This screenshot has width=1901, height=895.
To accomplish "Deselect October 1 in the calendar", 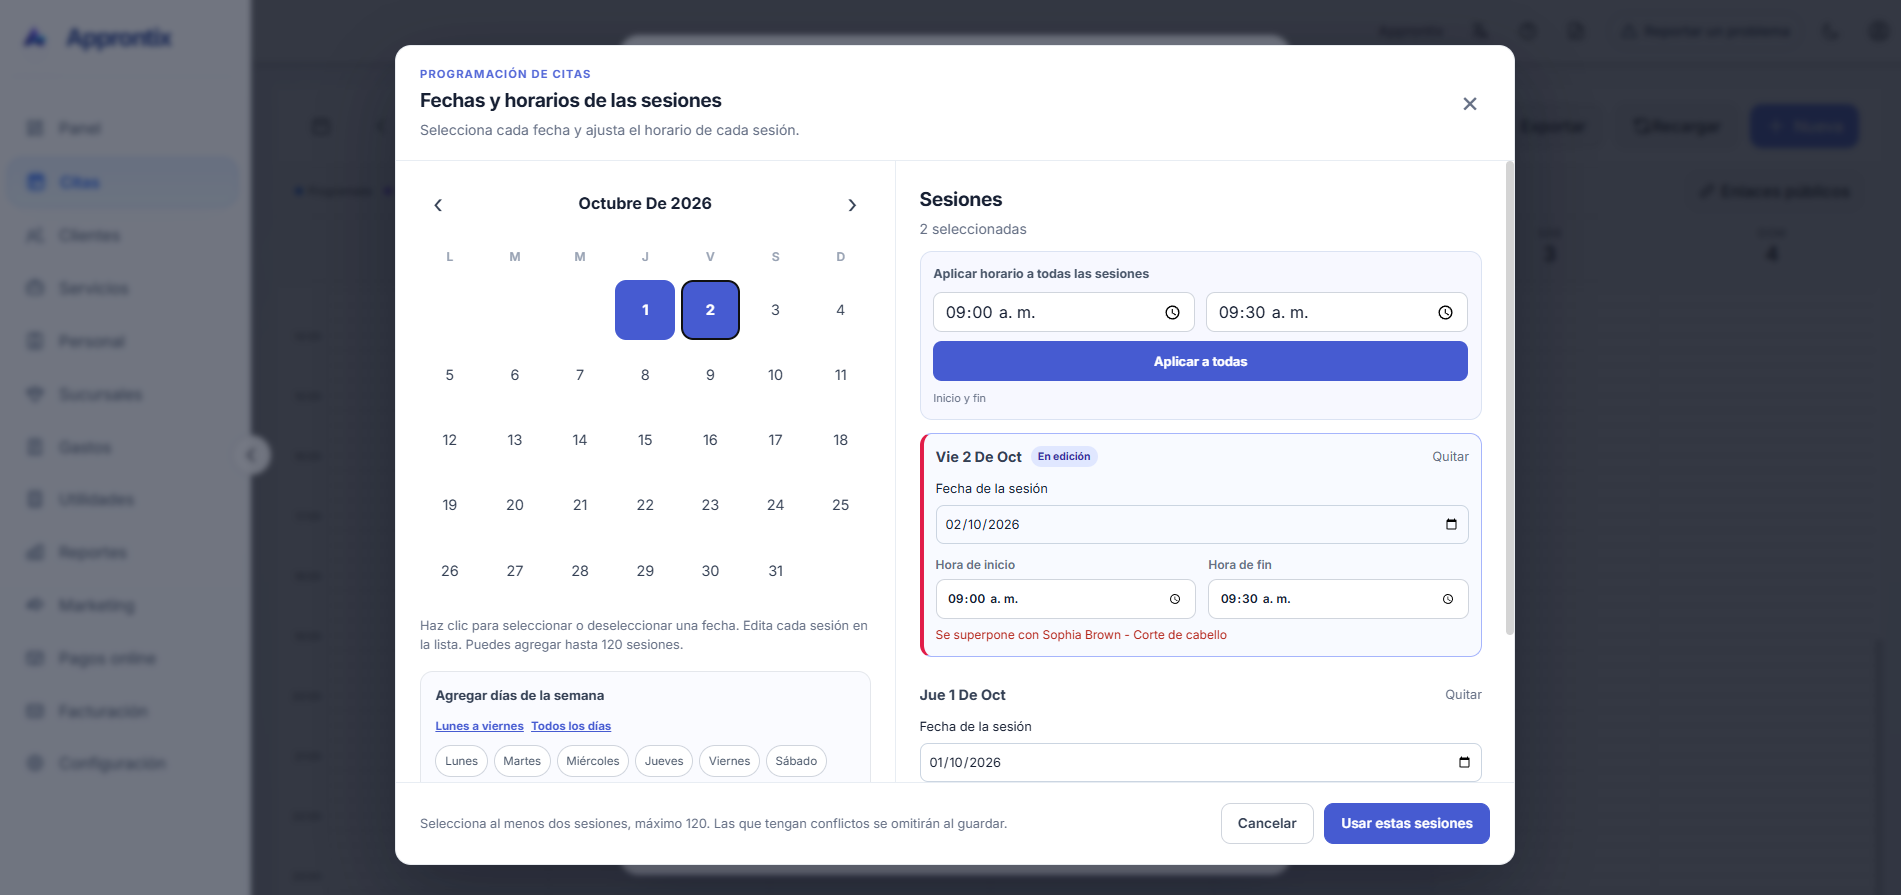I will pos(645,310).
